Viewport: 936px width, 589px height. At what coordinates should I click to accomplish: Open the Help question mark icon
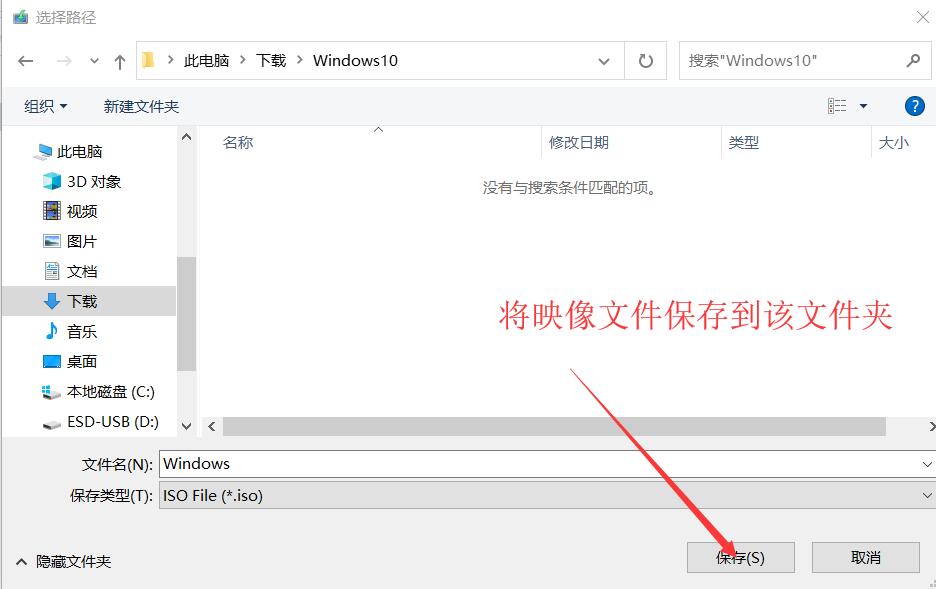tap(915, 106)
